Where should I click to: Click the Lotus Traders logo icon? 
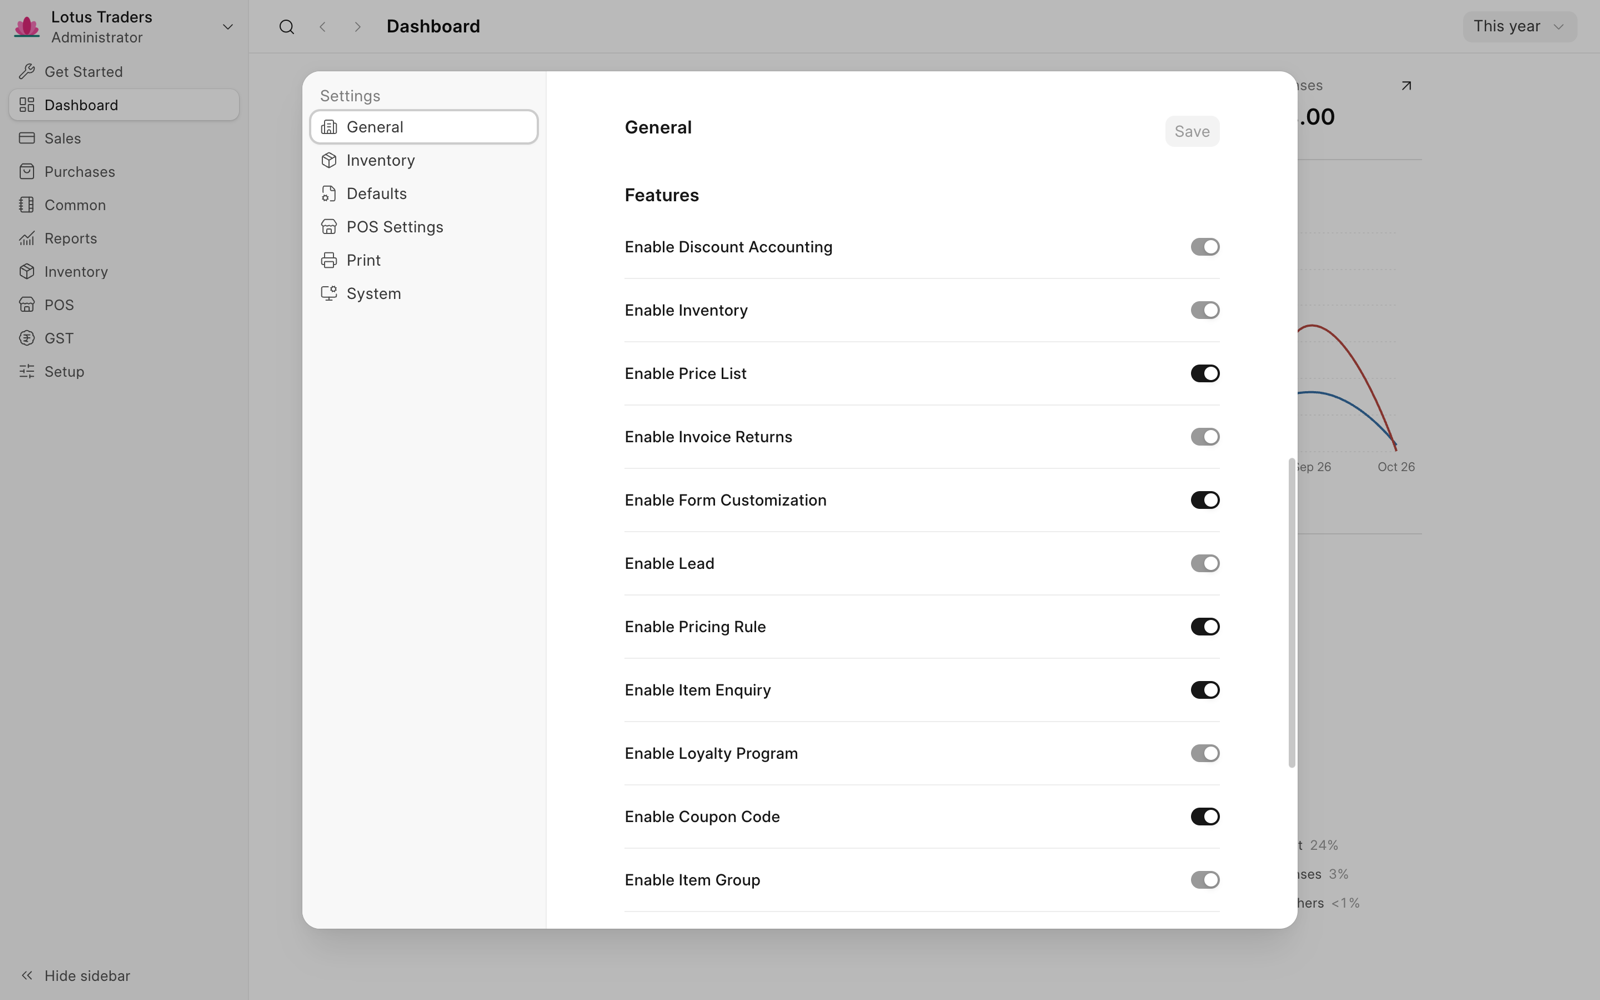tap(27, 27)
